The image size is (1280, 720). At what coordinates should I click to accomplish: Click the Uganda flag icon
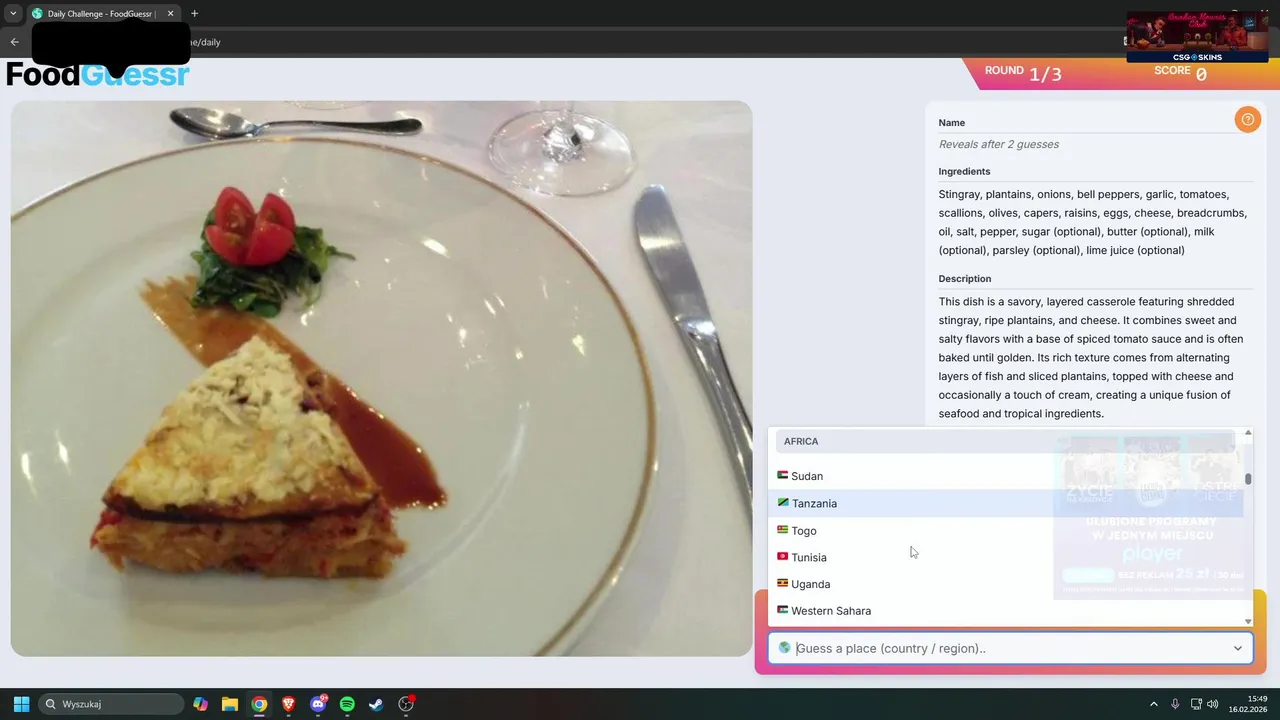(783, 583)
